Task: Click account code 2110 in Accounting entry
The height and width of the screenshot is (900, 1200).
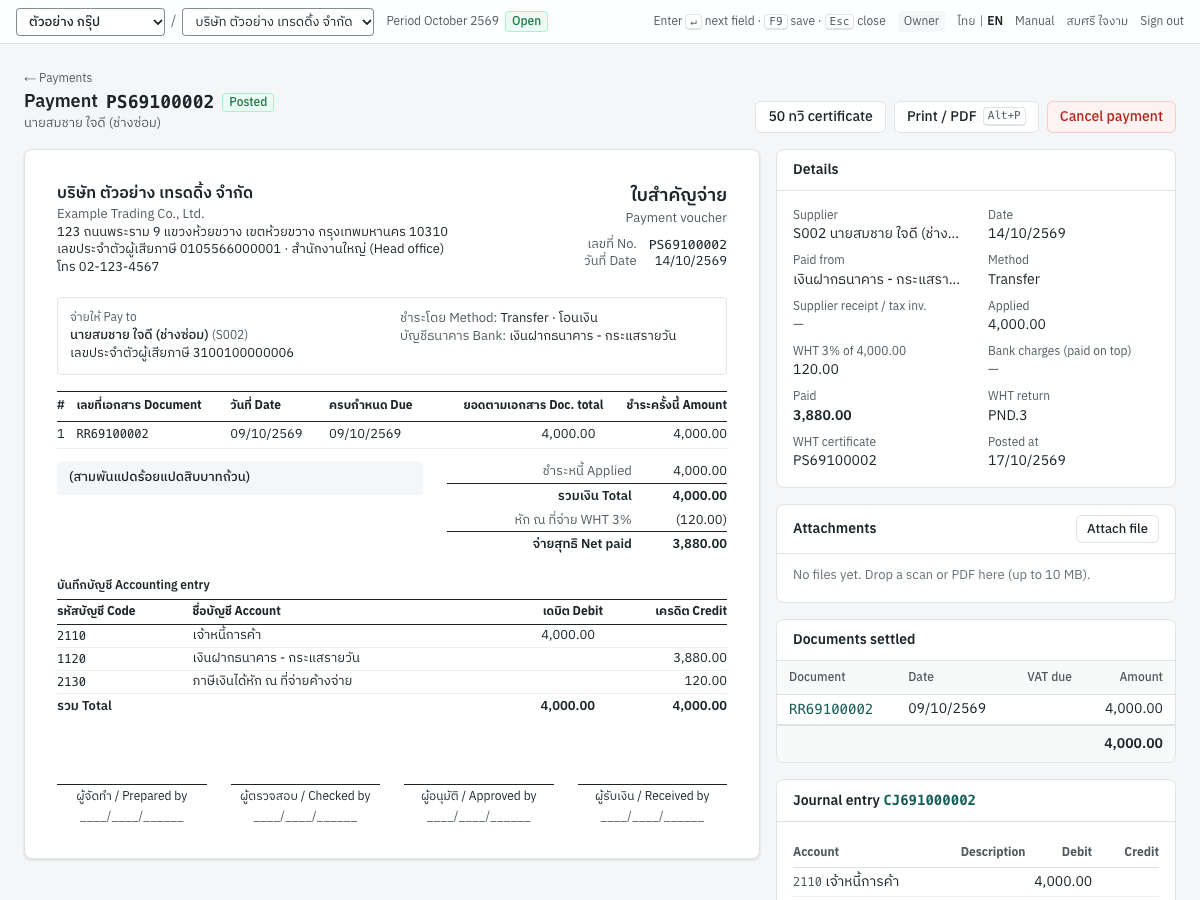Action: (72, 635)
